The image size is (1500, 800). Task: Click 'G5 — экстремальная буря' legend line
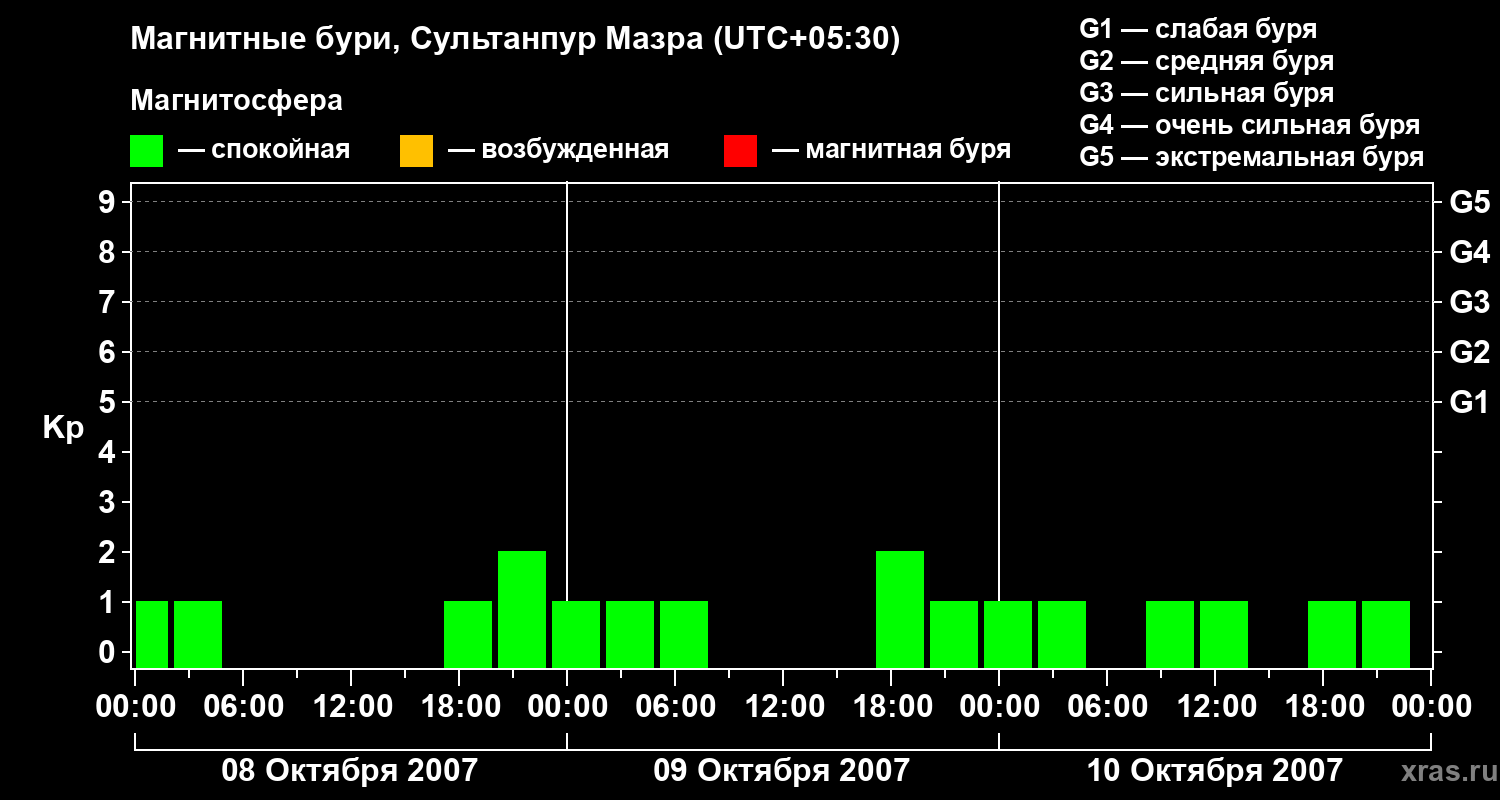(x=1252, y=157)
